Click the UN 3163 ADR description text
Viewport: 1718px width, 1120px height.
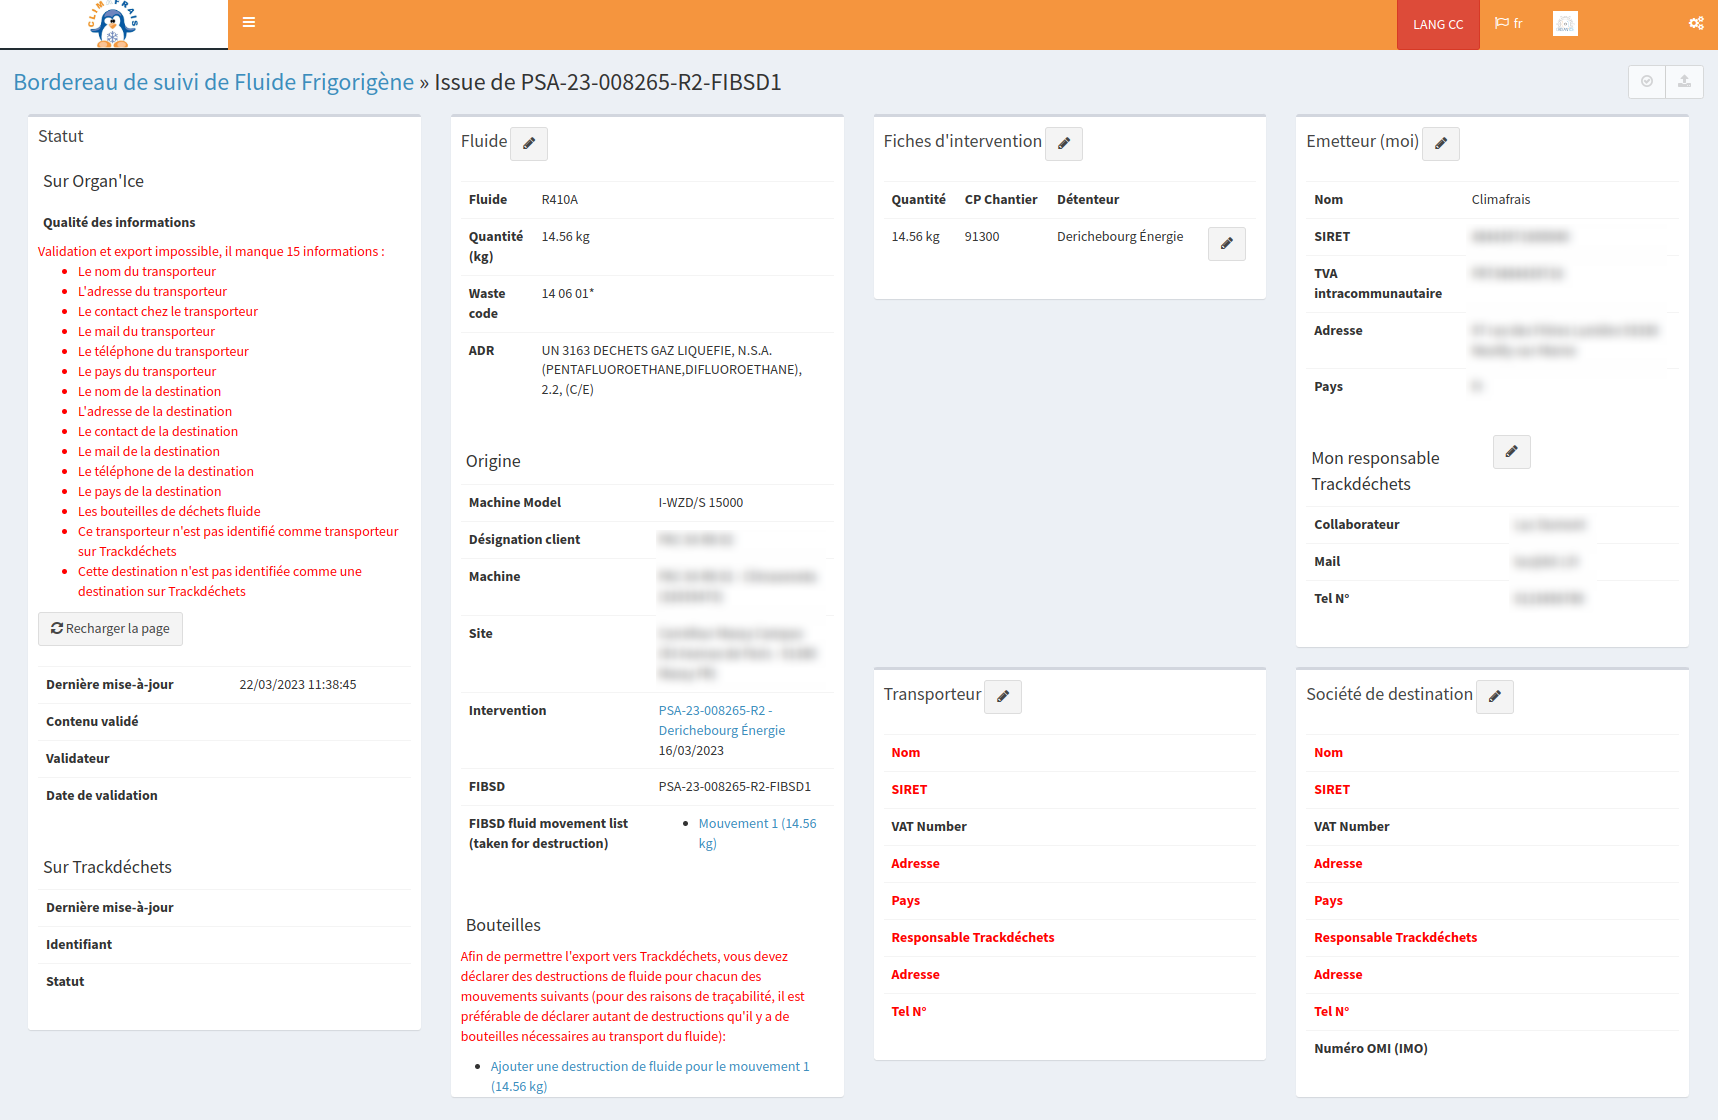pos(672,370)
